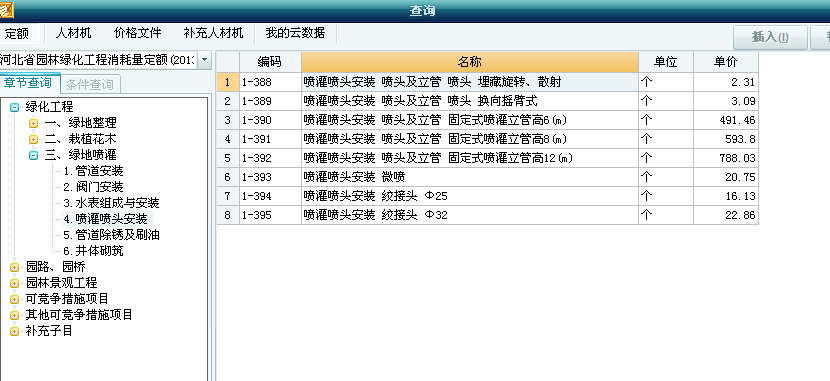830x381 pixels.
Task: Select name cell 固定式喷灌立管高6(m)
Action: click(x=470, y=120)
